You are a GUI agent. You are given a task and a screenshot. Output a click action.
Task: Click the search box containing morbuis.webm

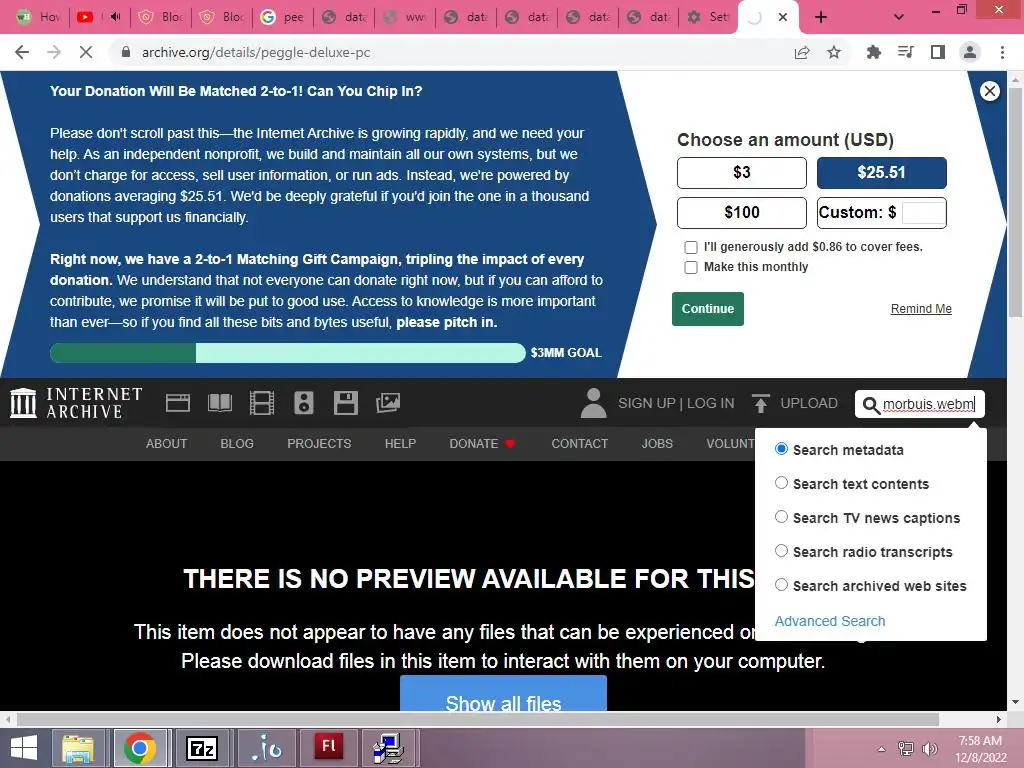[x=920, y=404]
